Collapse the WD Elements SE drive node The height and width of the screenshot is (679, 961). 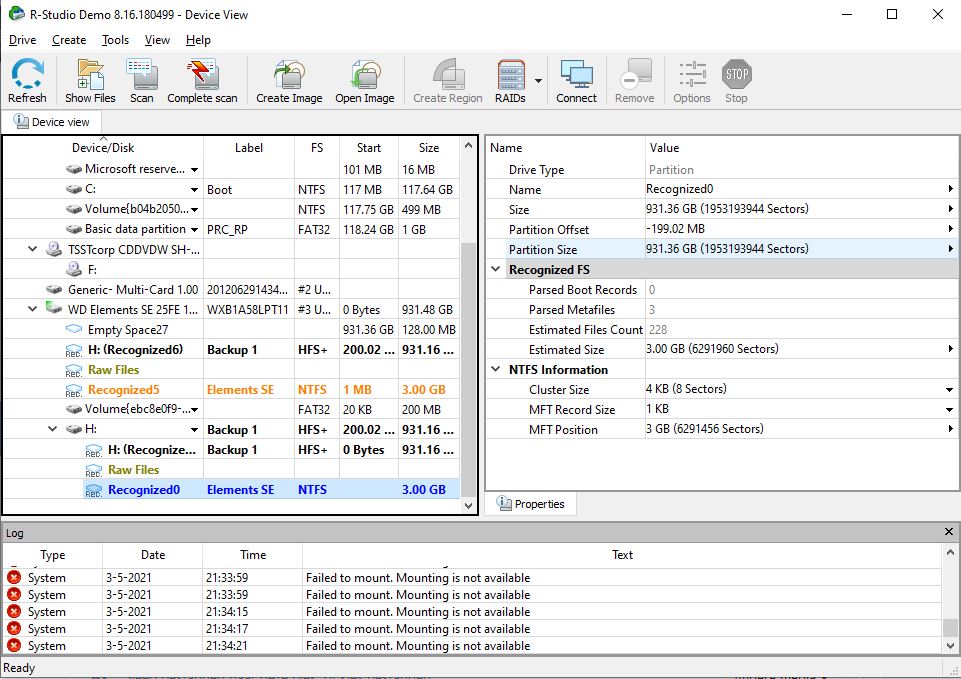coord(33,310)
